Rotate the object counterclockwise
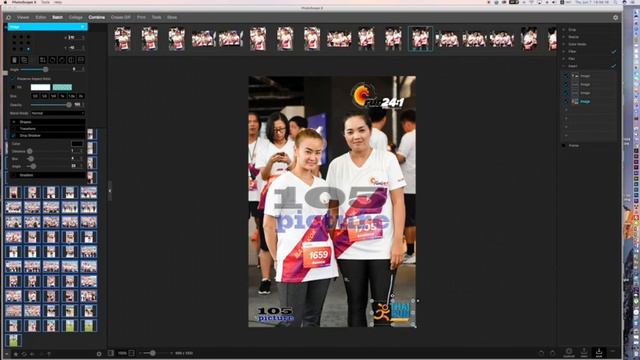 (x=52, y=60)
